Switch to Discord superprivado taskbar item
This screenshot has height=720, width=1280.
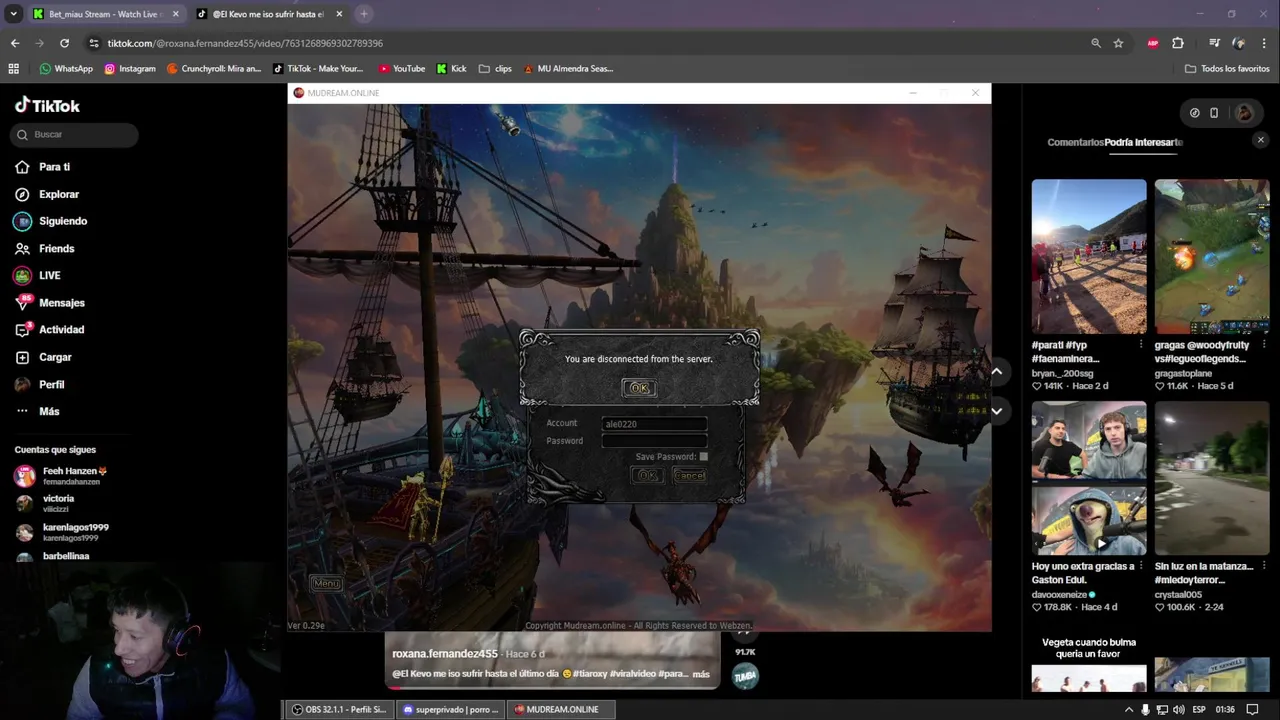coord(450,709)
